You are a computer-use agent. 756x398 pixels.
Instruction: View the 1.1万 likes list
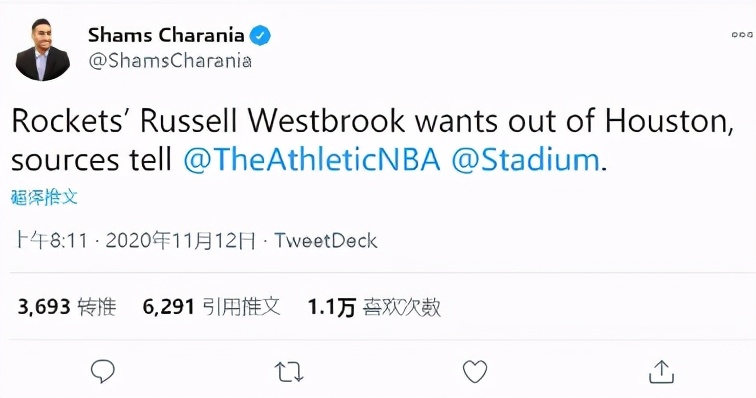(374, 307)
